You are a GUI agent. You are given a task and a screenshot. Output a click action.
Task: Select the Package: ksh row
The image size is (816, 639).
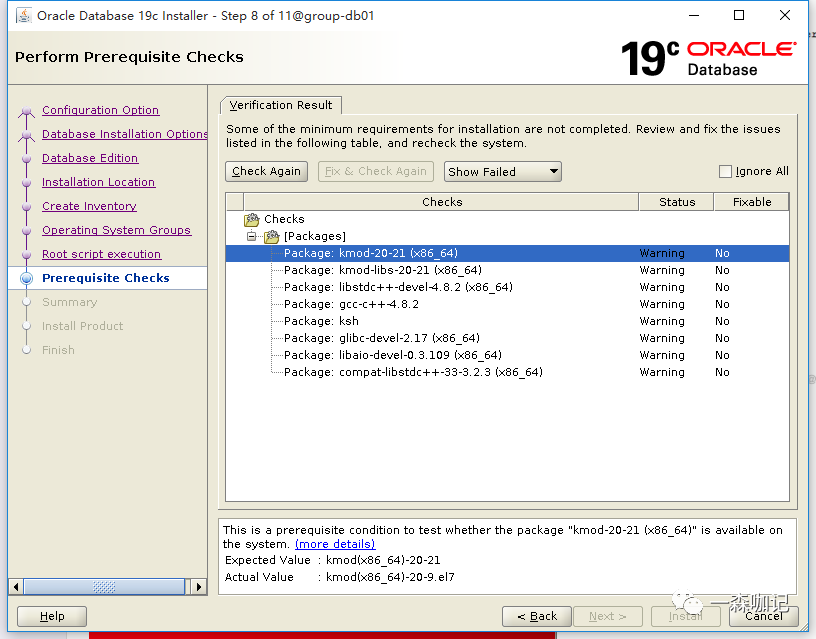click(321, 321)
